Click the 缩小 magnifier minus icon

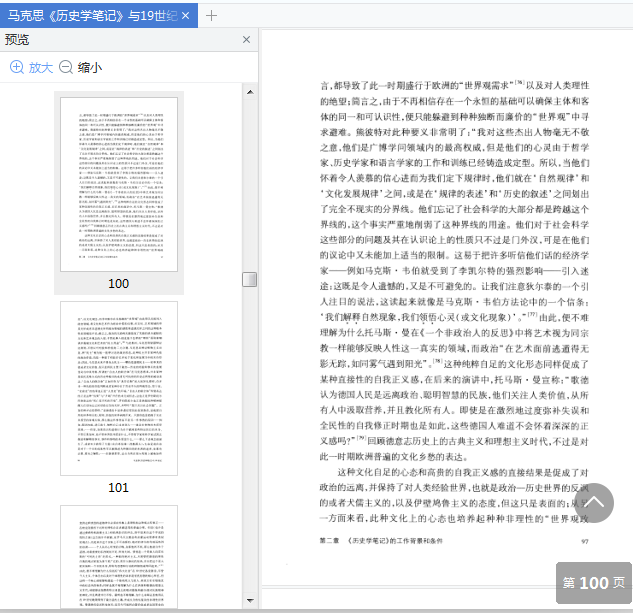pyautogui.click(x=66, y=67)
